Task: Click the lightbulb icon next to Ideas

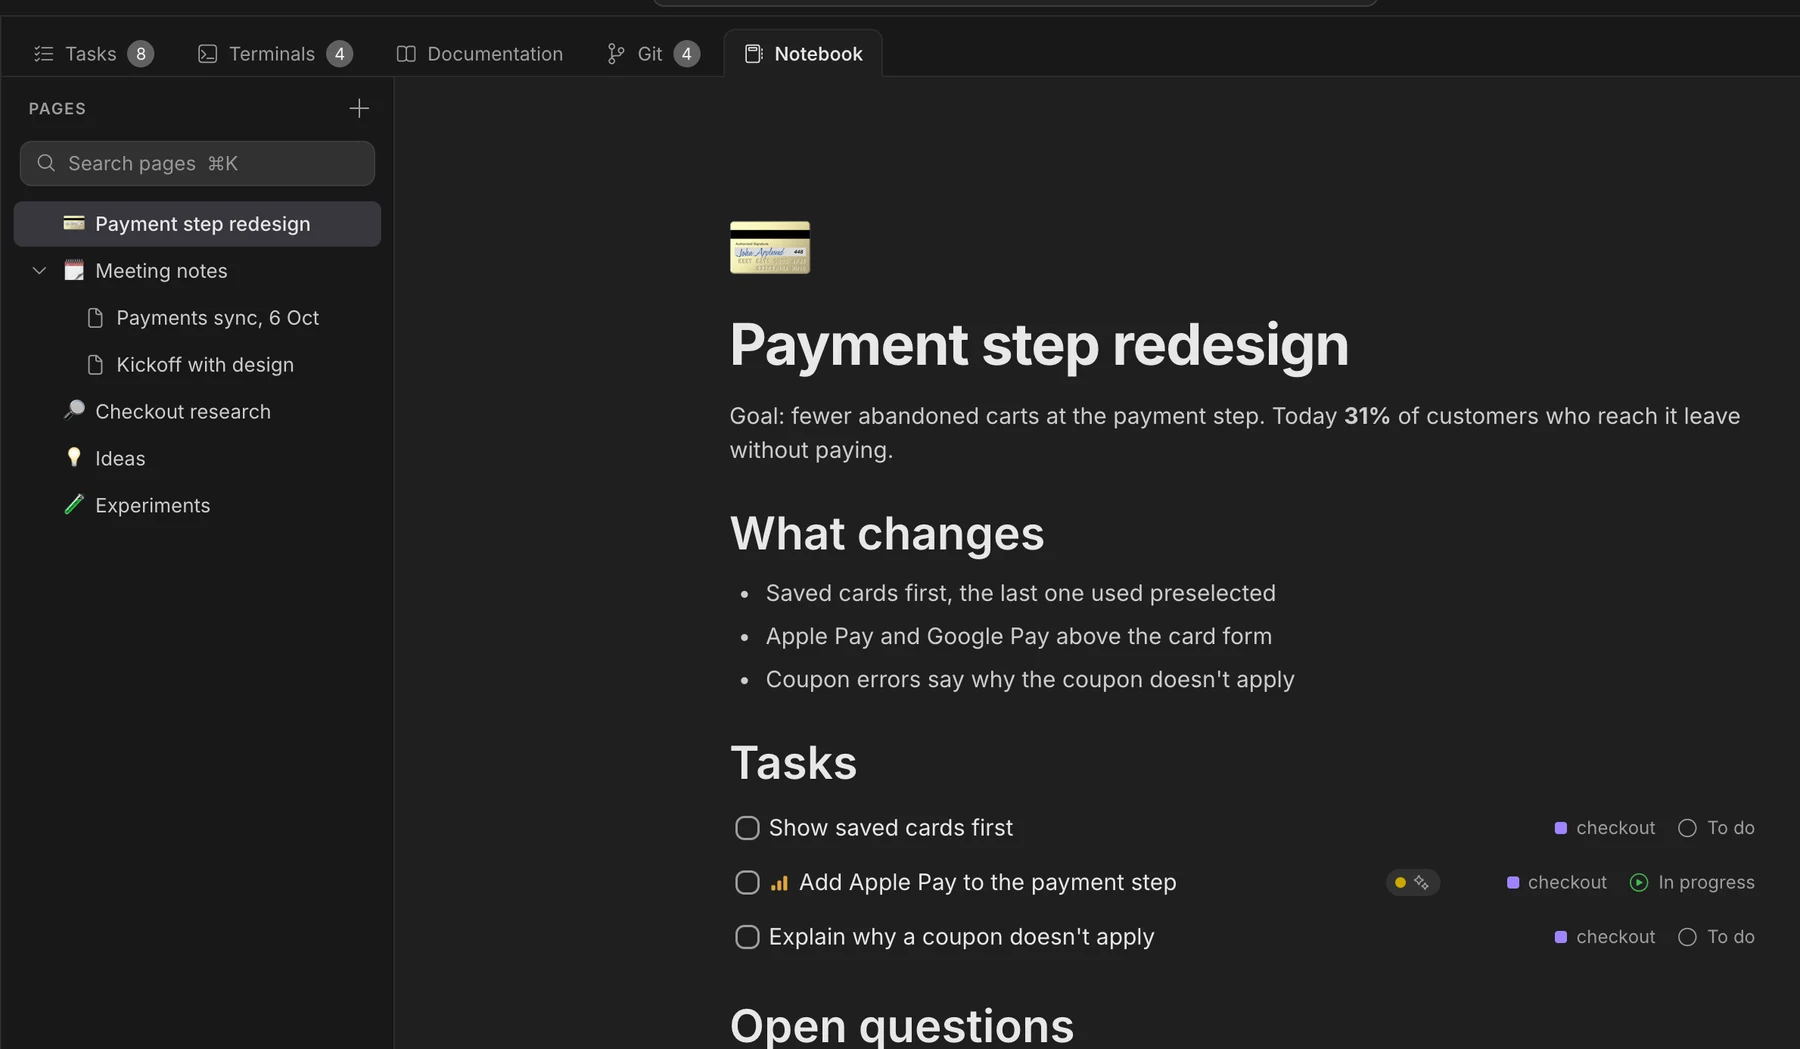Action: [x=74, y=458]
